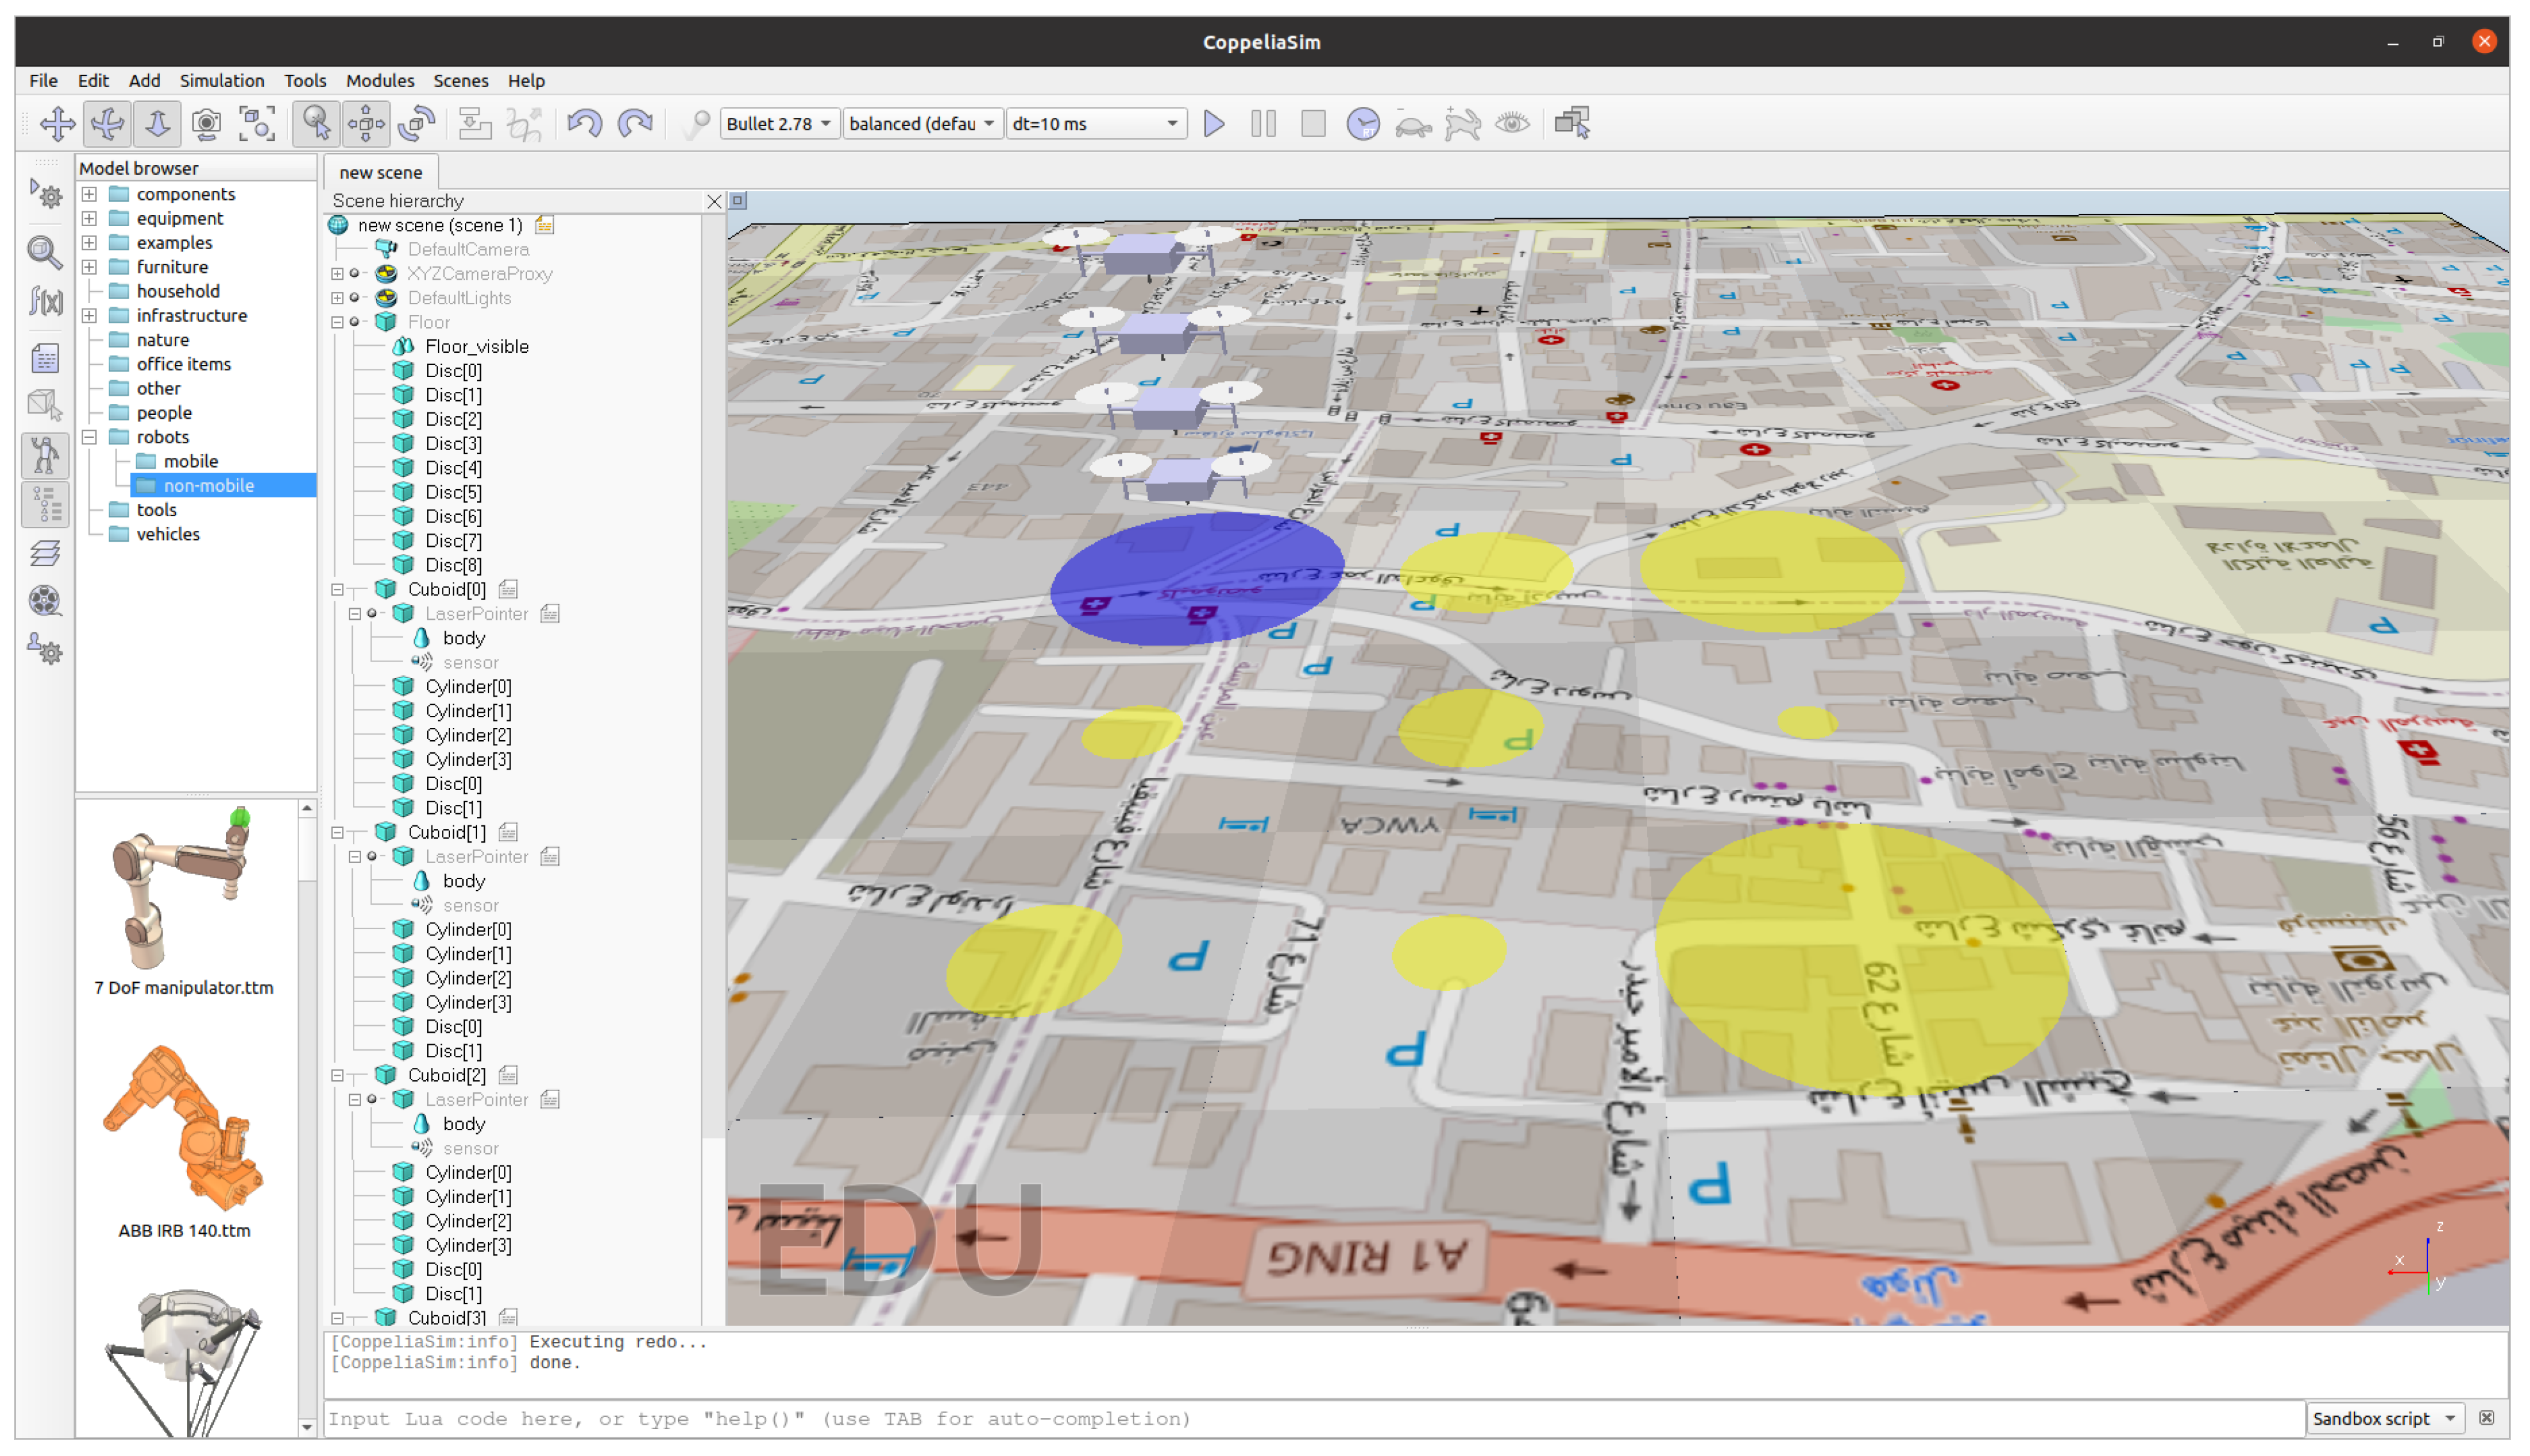Toggle real-time simulation mode icon
The width and height of the screenshot is (2530, 1456).
pos(1363,124)
